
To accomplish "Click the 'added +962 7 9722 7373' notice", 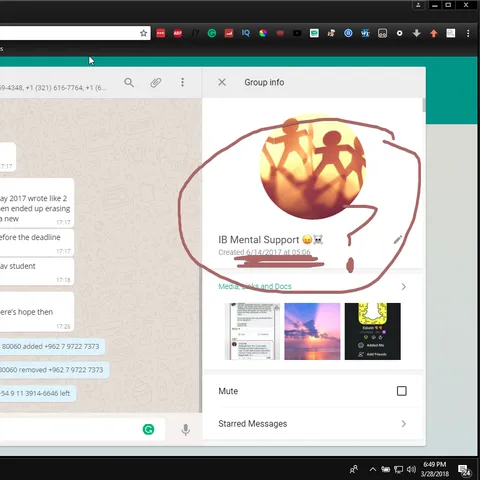I will point(52,347).
